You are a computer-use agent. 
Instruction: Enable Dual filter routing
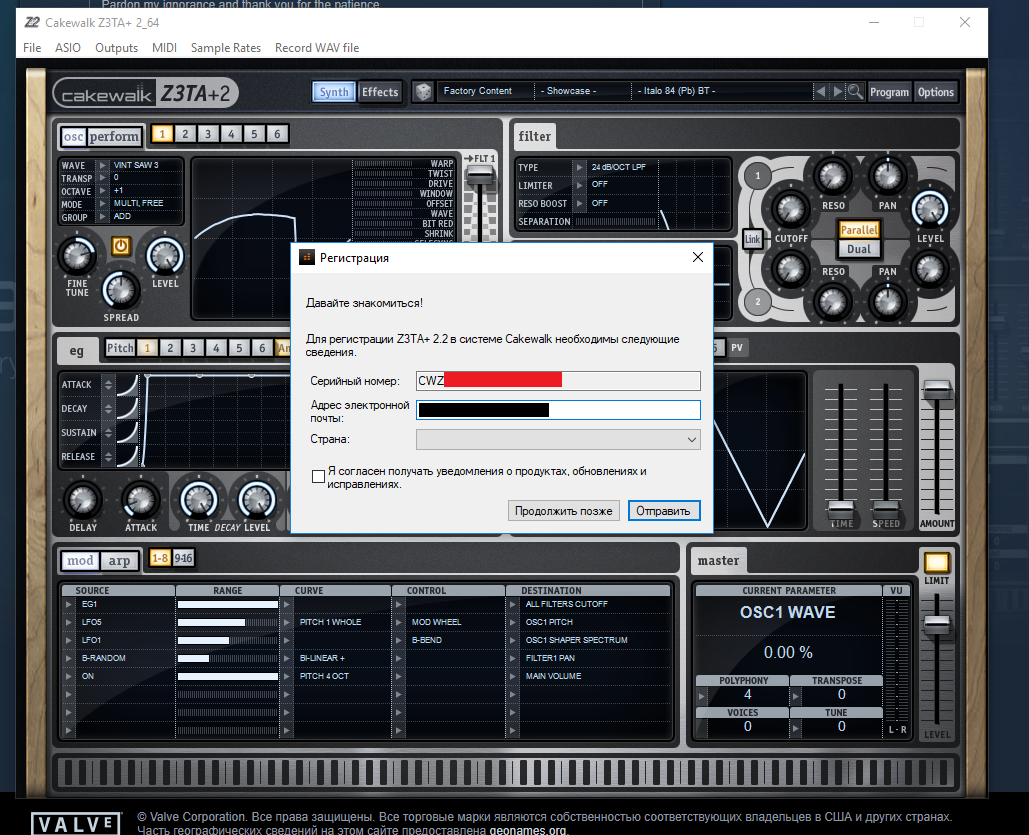858,249
